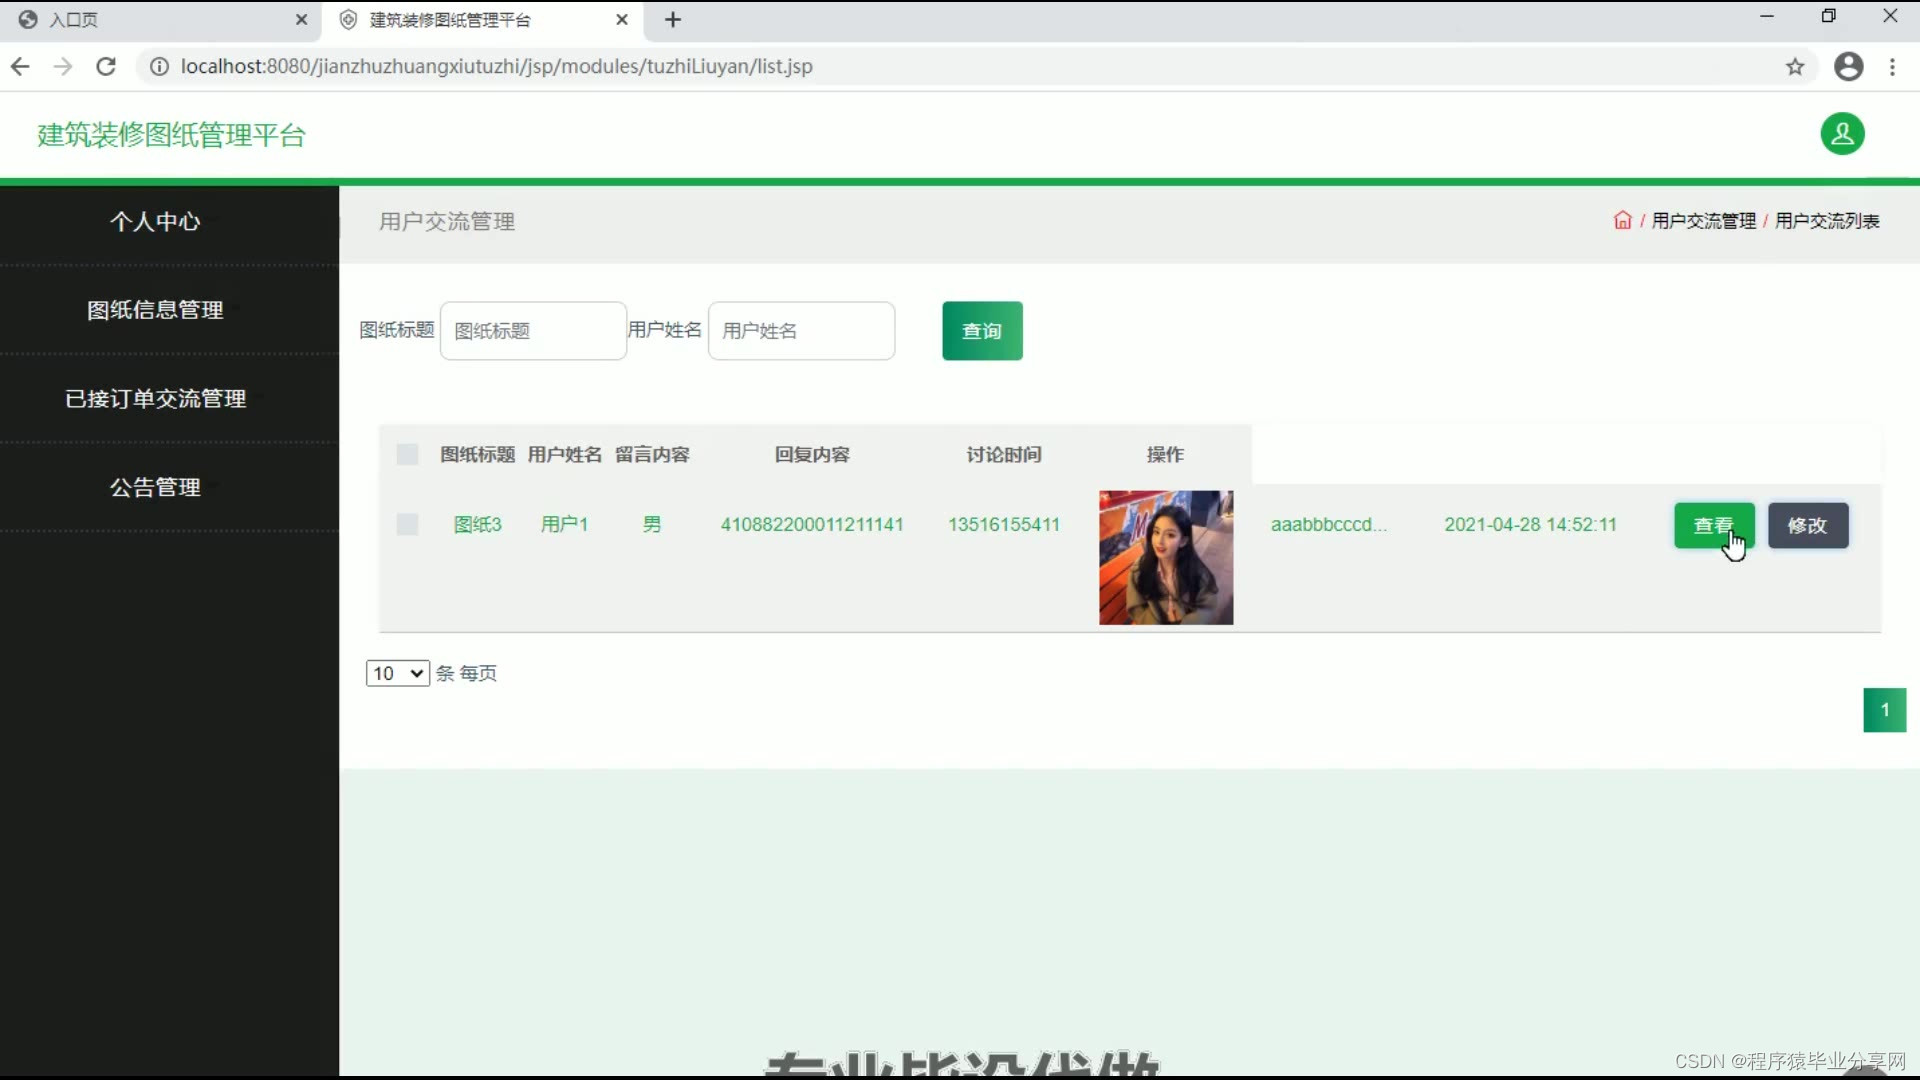The height and width of the screenshot is (1080, 1920).
Task: Click the user photo thumbnail in row
Action: [1166, 558]
